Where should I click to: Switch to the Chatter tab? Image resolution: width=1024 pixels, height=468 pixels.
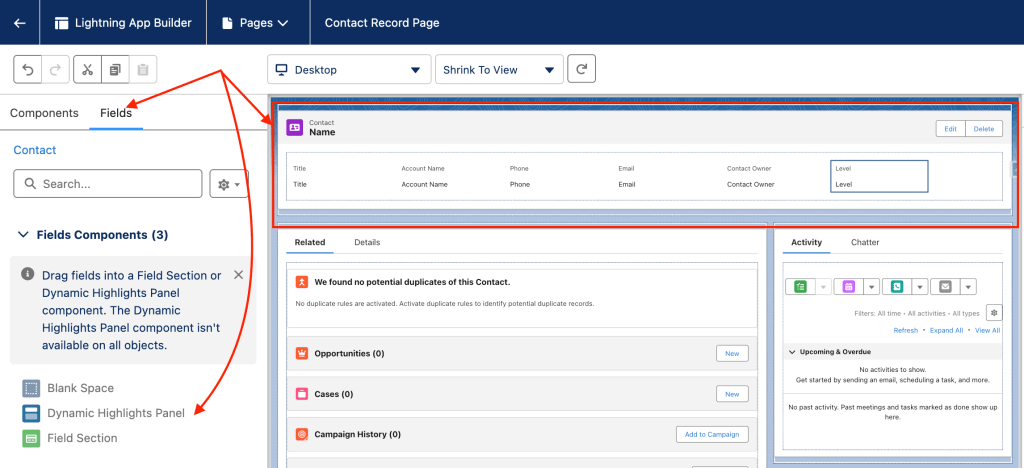coord(865,242)
